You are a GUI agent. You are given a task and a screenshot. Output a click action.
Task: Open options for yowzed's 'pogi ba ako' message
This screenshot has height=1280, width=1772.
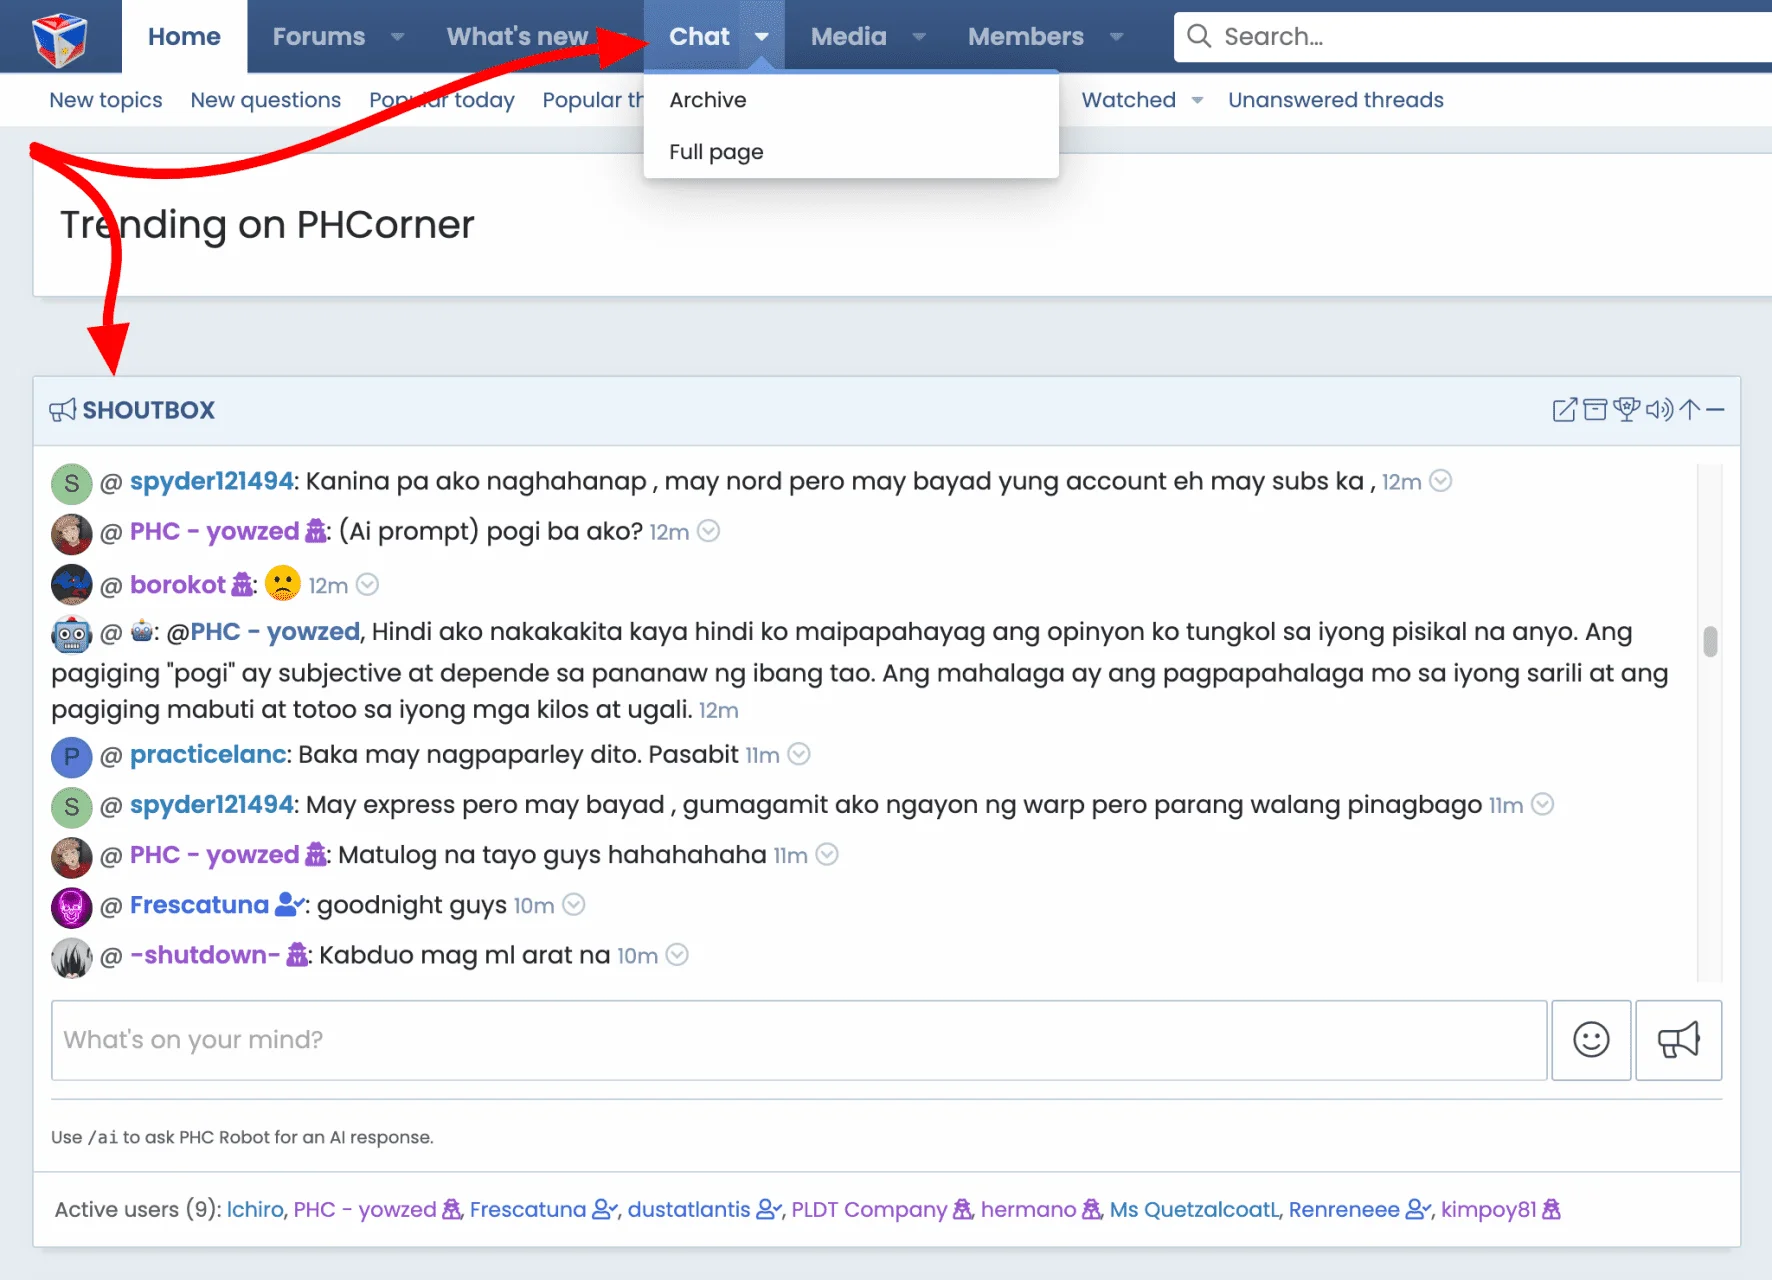point(708,531)
